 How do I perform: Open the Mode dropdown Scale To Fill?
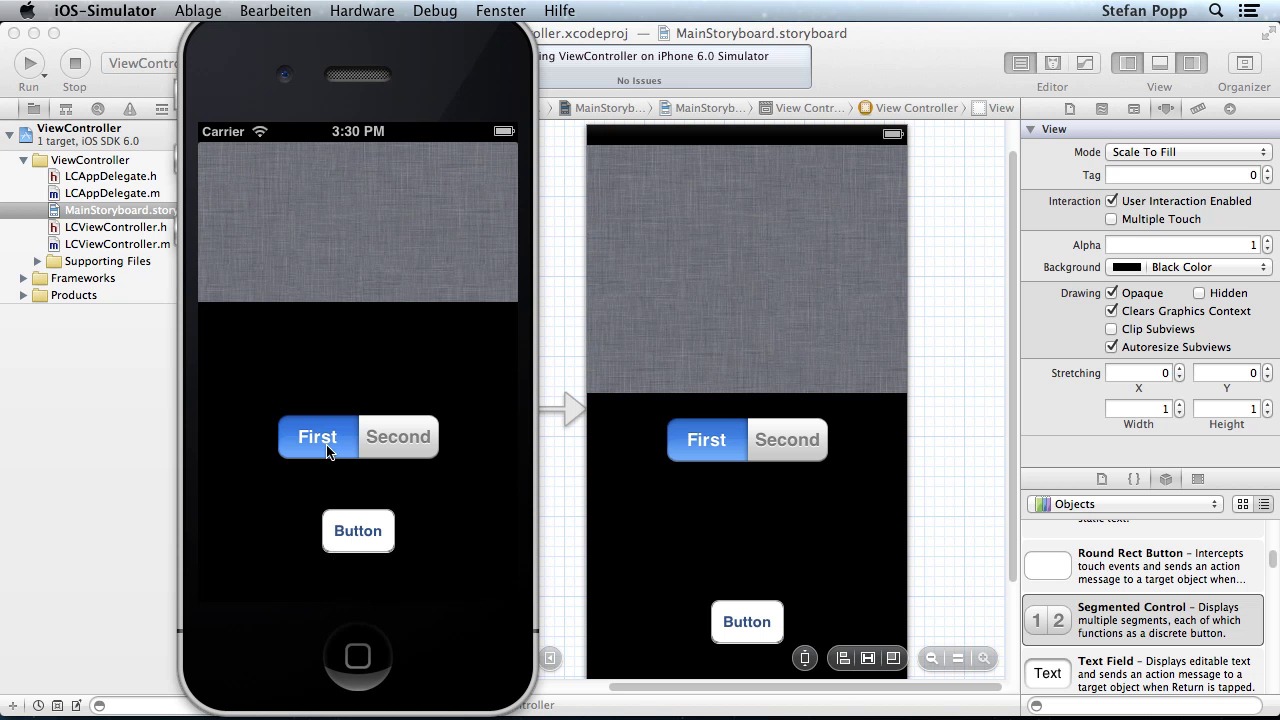(x=1188, y=152)
